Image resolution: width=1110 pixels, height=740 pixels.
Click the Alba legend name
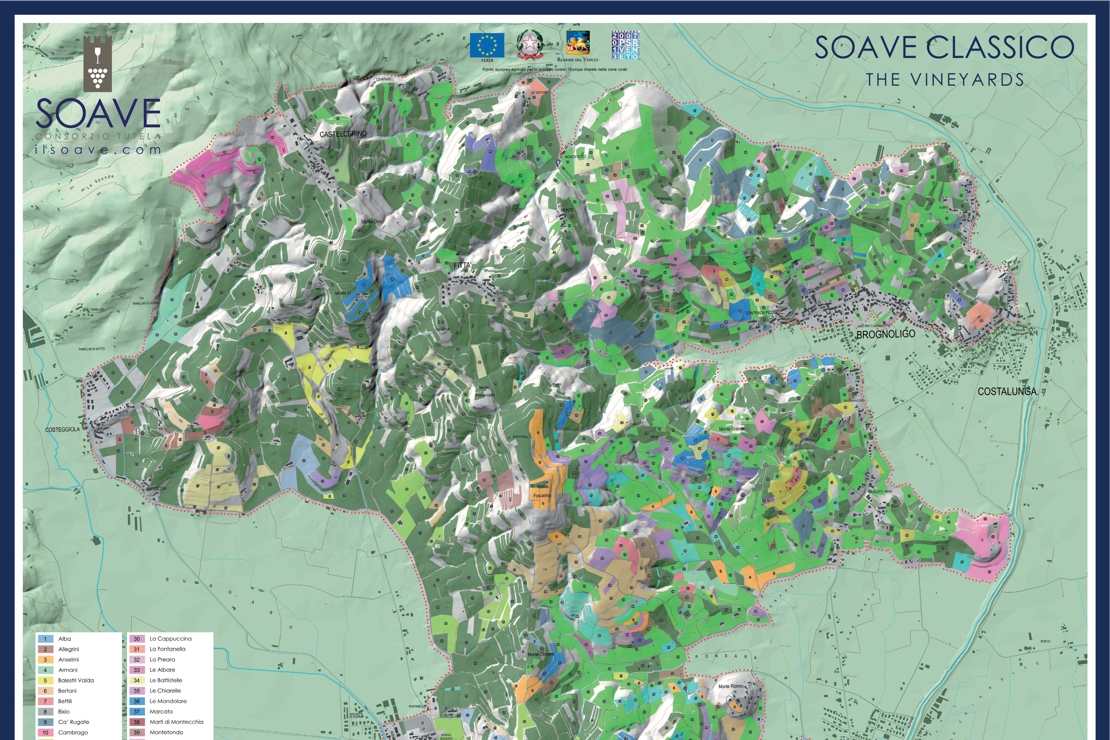tap(64, 639)
